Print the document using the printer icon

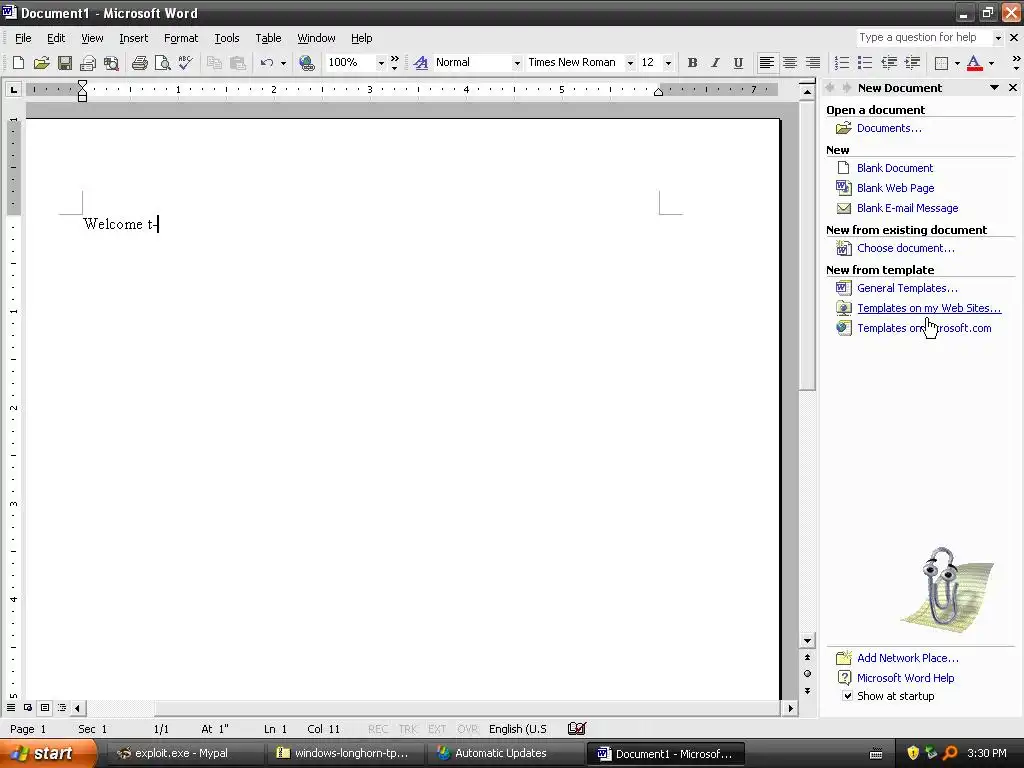pyautogui.click(x=139, y=63)
